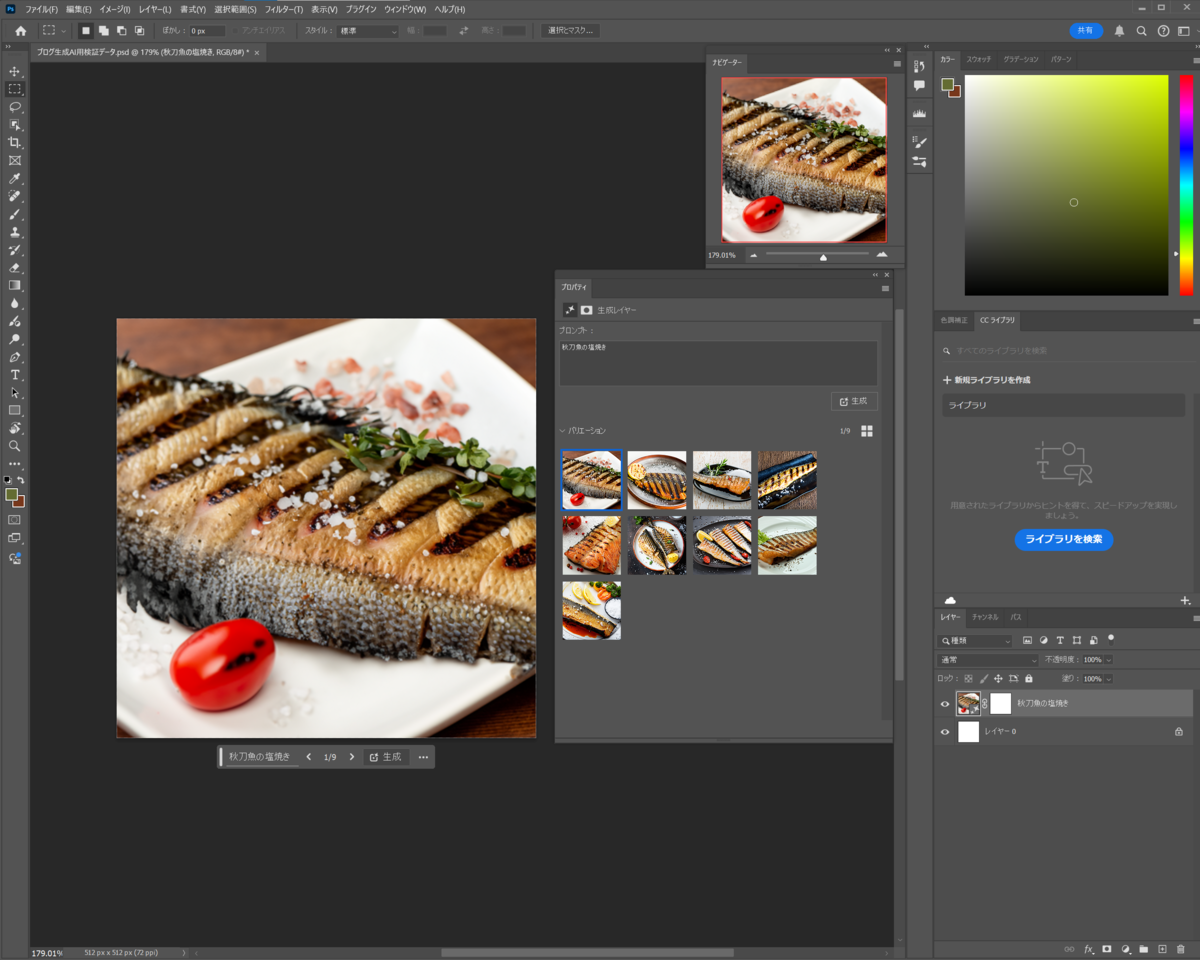Click the 共有 share button
Screen dimensions: 1200x960
click(x=1086, y=31)
